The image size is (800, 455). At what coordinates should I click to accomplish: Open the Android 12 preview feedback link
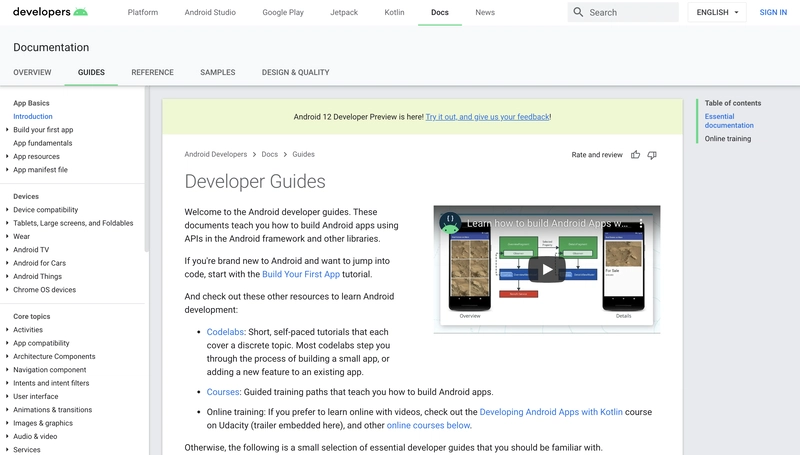point(487,117)
